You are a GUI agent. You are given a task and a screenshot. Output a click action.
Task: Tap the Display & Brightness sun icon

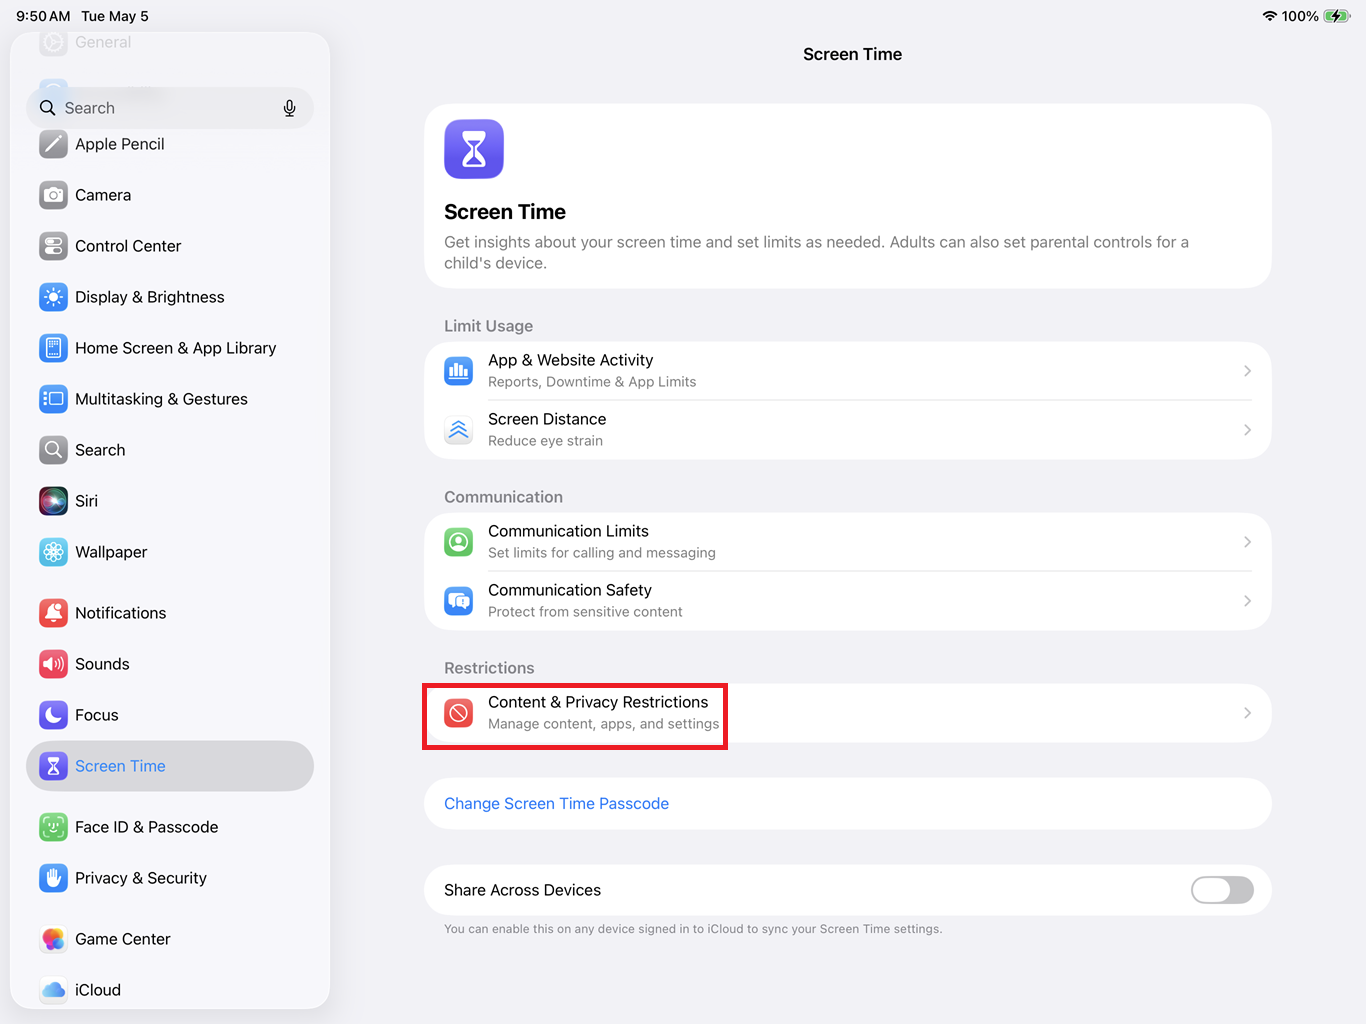click(53, 297)
